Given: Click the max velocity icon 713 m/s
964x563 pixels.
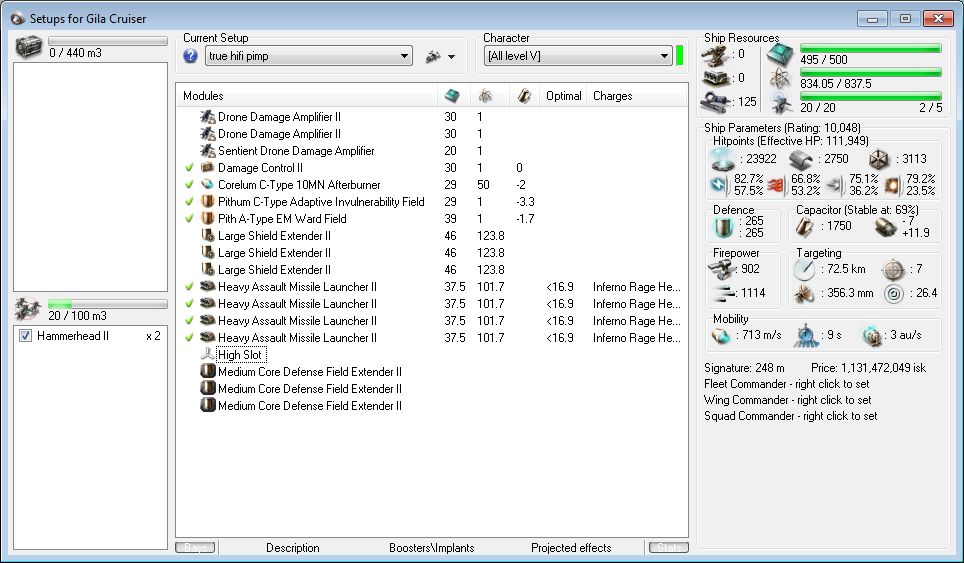Looking at the screenshot, I should coord(721,336).
